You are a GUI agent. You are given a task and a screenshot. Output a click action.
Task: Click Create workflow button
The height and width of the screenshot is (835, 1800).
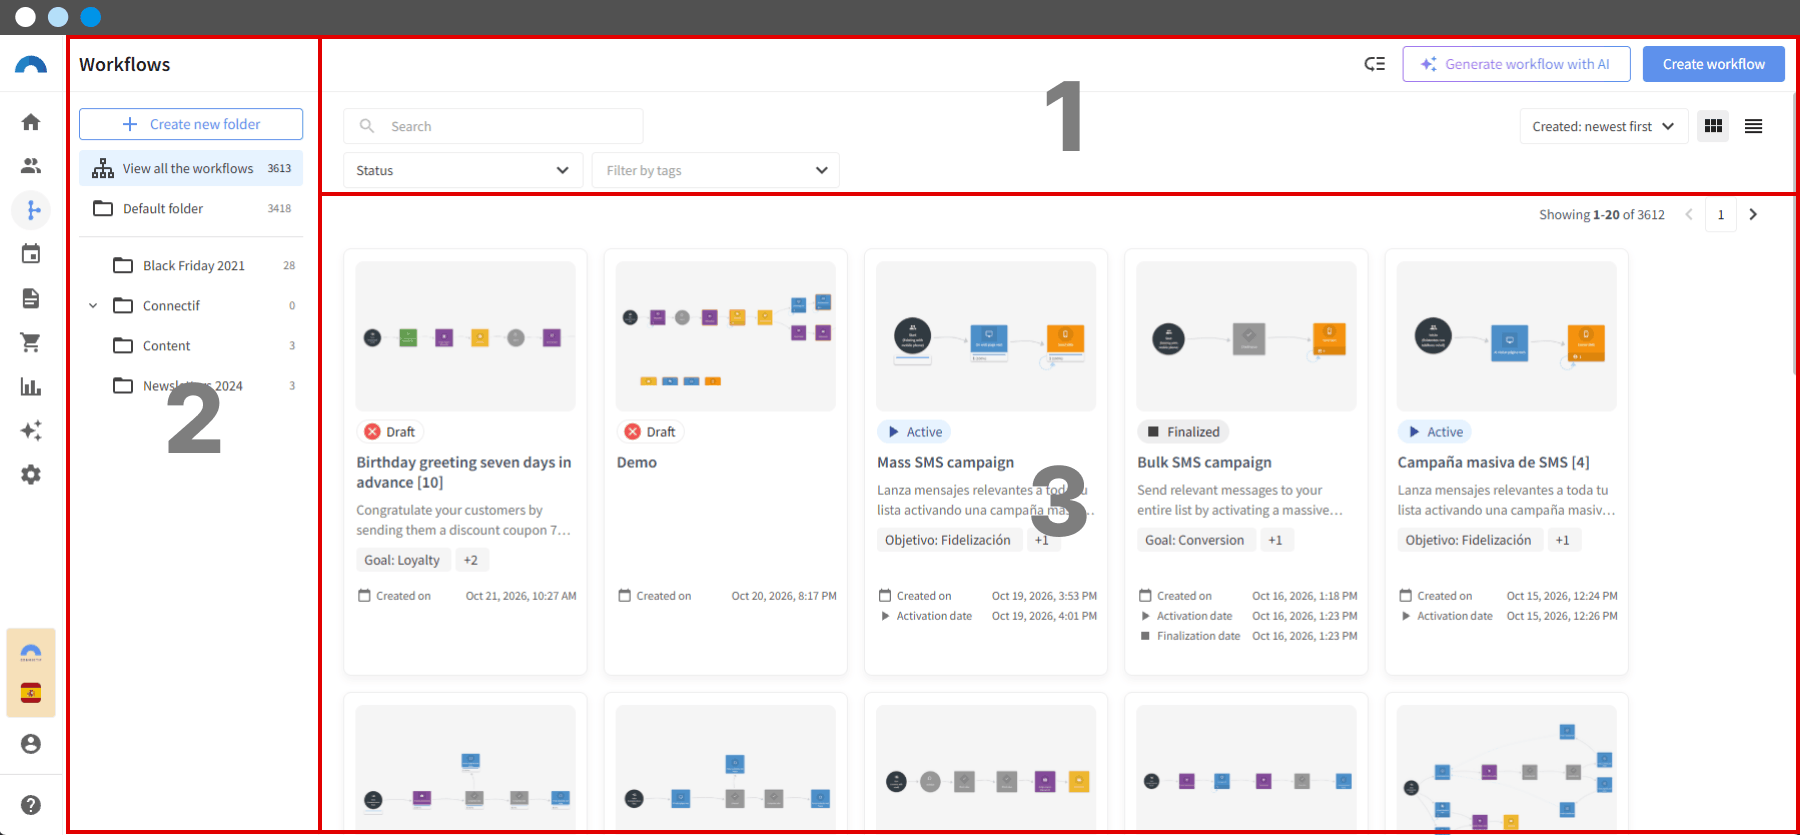(1714, 64)
